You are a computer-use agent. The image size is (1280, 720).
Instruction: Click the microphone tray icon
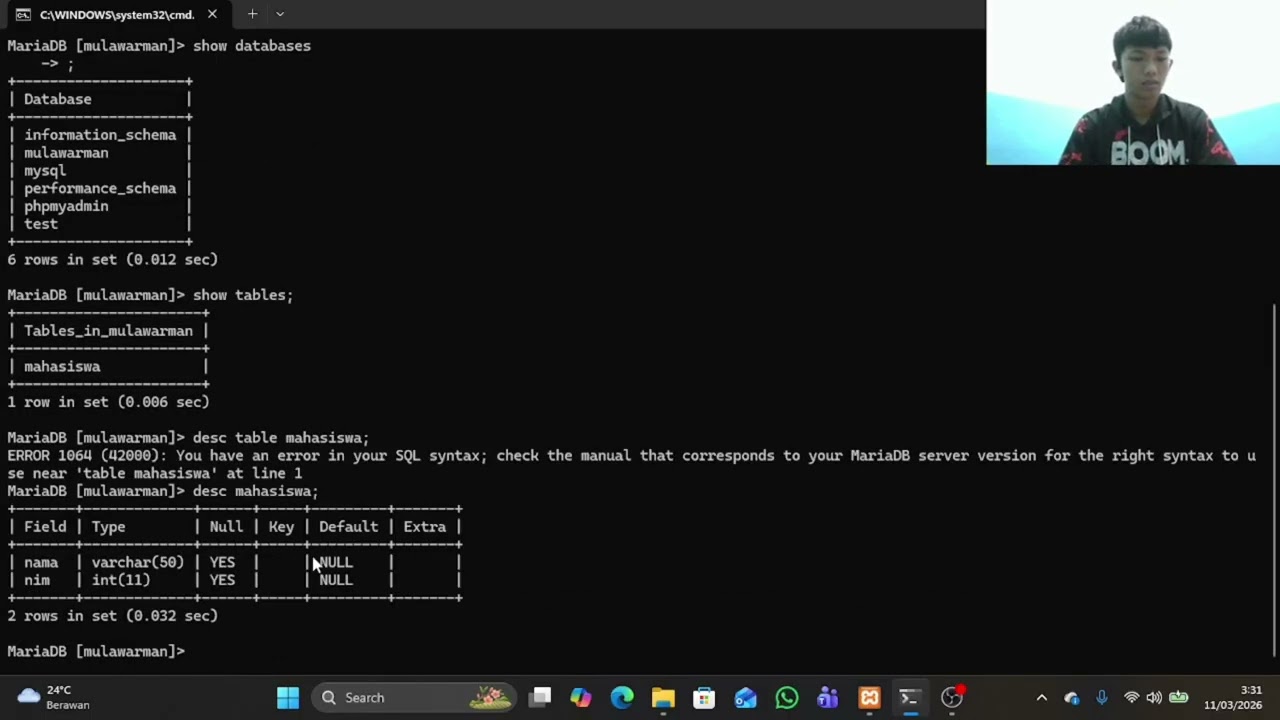pos(1101,698)
